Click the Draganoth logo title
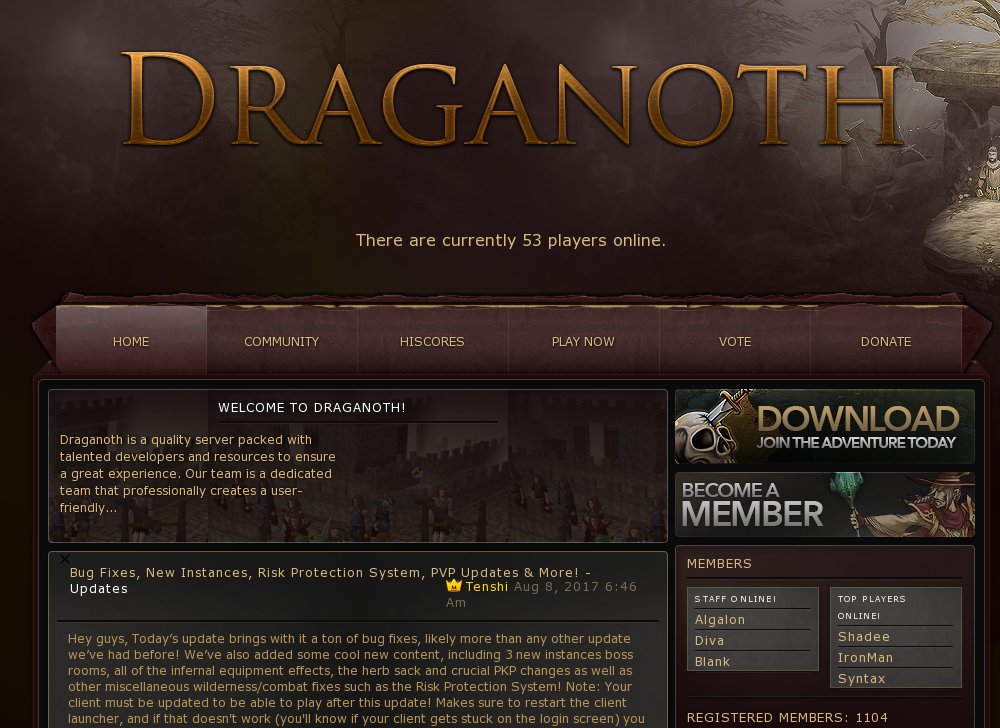The height and width of the screenshot is (728, 1000). pos(512,99)
